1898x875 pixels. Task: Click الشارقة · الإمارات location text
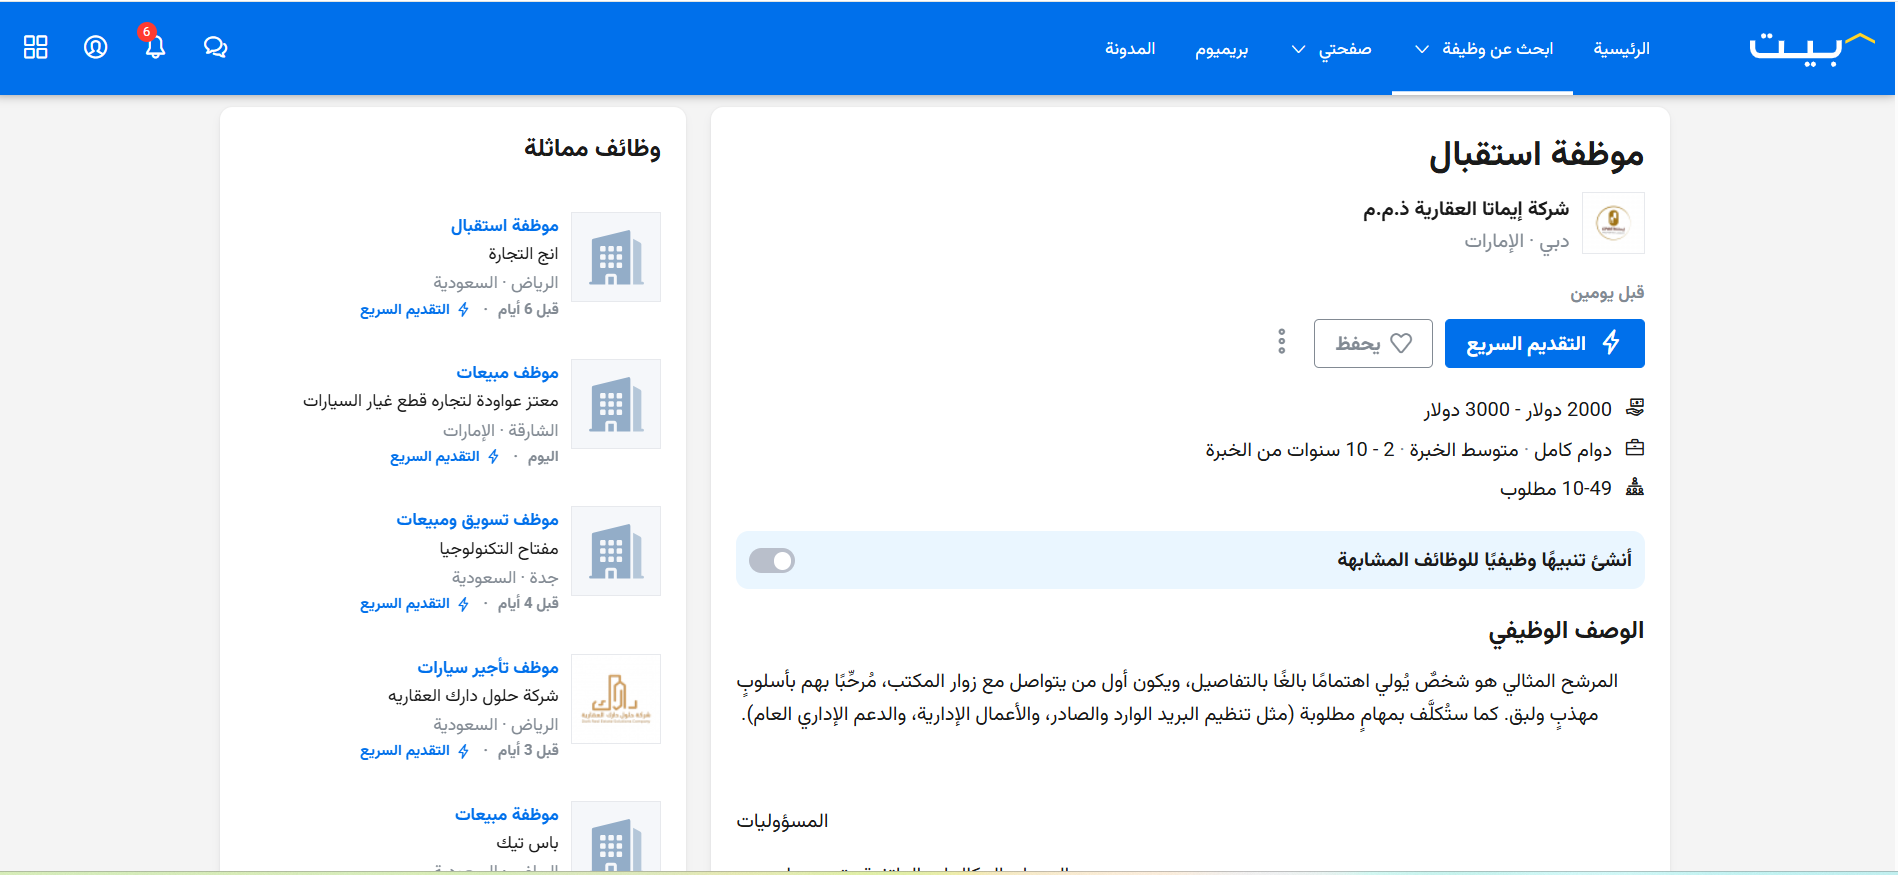(x=501, y=431)
